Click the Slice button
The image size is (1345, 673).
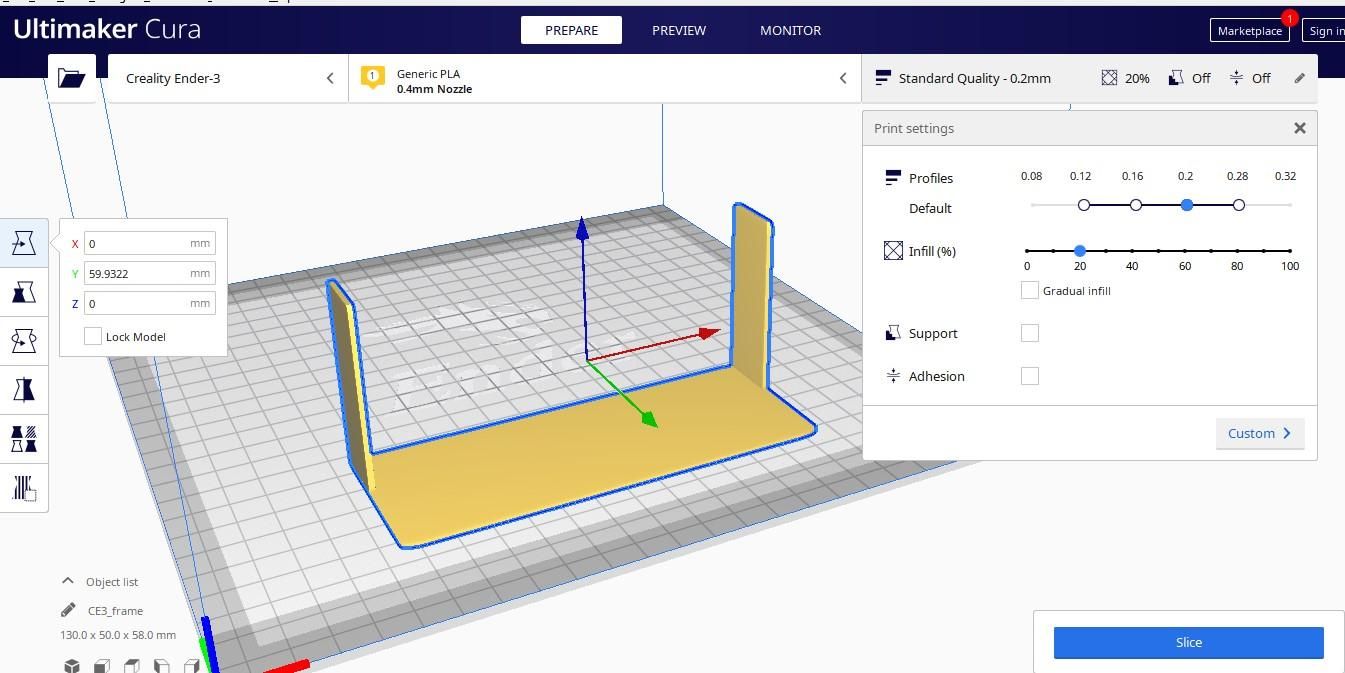tap(1188, 642)
